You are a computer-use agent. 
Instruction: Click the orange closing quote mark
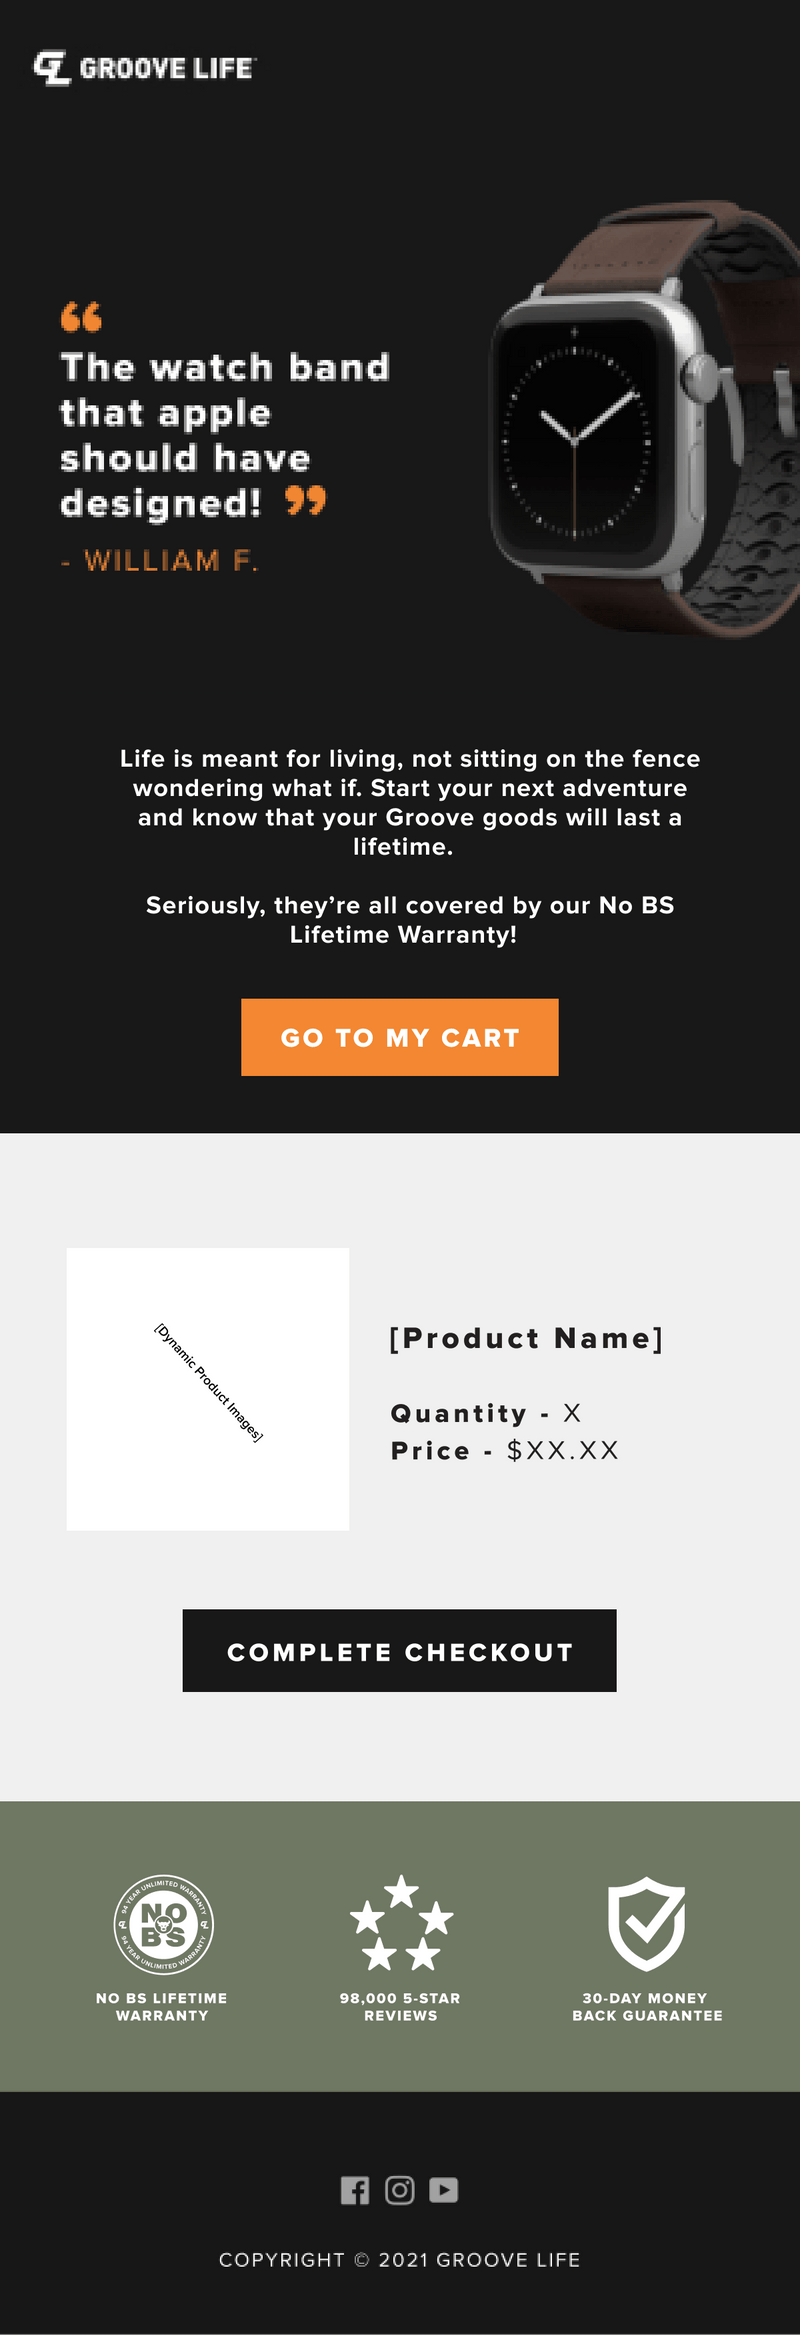(x=305, y=500)
